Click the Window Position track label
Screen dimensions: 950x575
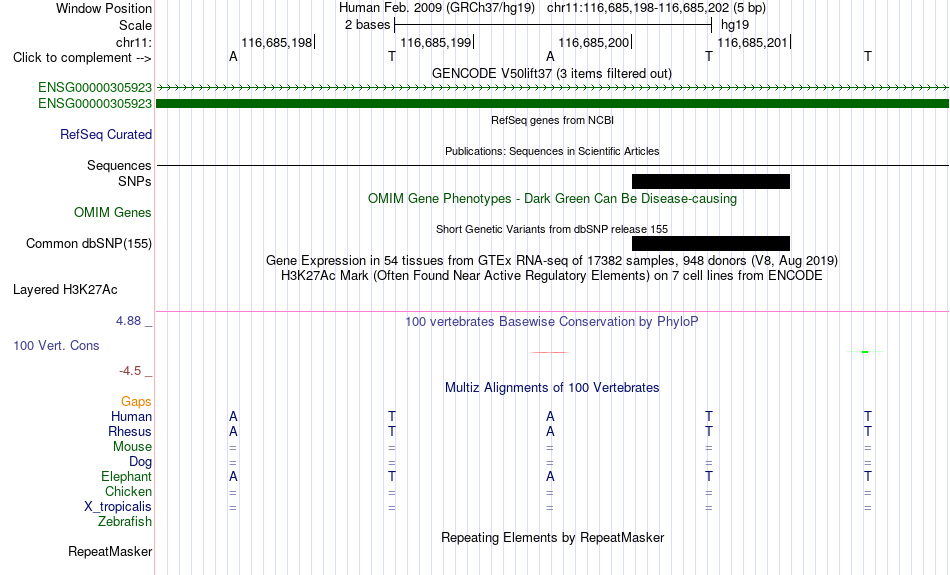coord(104,8)
